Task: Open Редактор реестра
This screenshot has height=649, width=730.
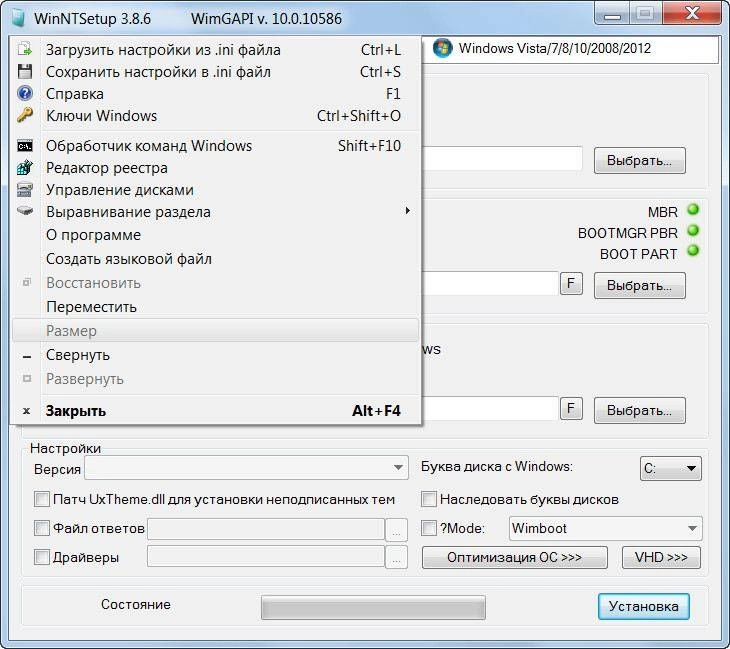Action: 216,168
